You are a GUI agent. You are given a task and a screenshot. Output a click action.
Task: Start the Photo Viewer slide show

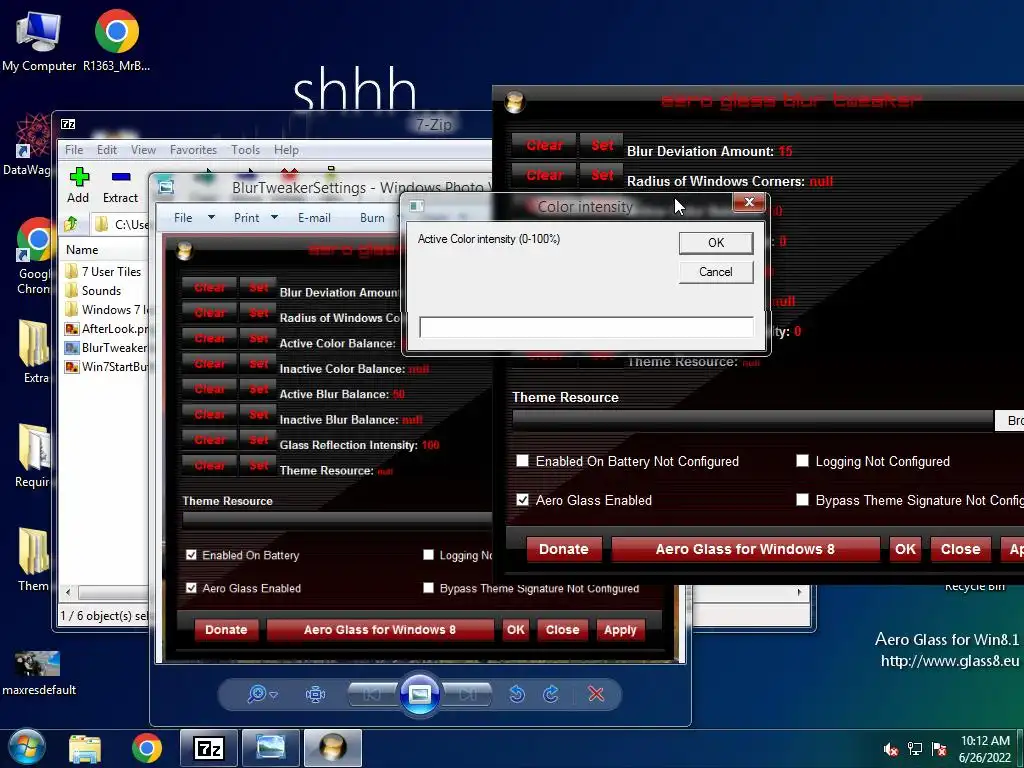pyautogui.click(x=419, y=694)
